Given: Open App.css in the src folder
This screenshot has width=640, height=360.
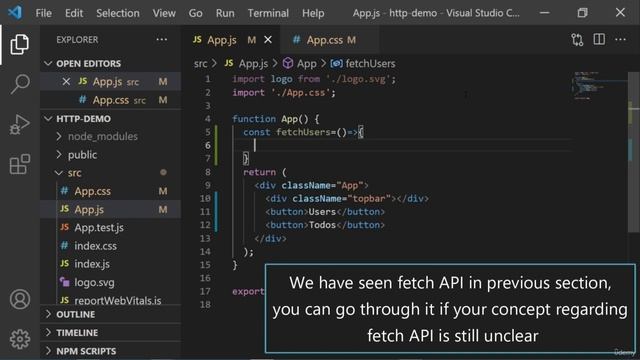Looking at the screenshot, I should (x=110, y=191).
